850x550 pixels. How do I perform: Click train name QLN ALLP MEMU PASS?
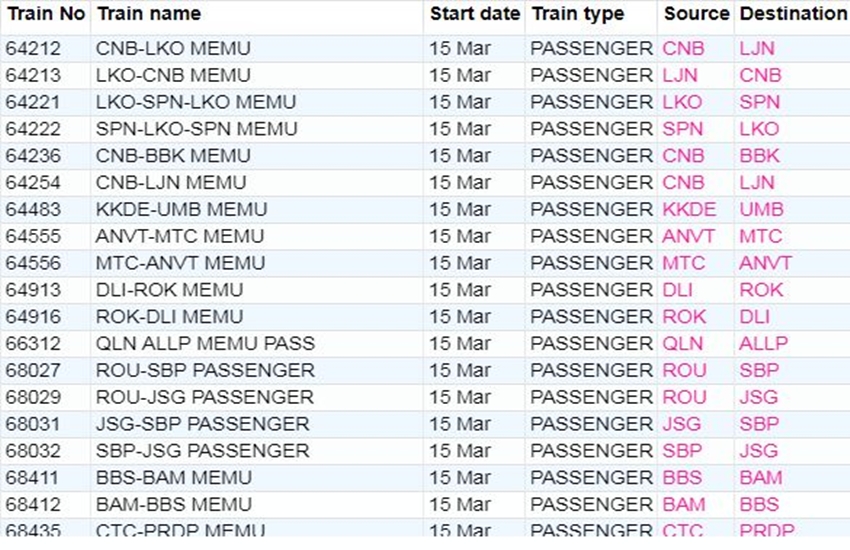[205, 344]
